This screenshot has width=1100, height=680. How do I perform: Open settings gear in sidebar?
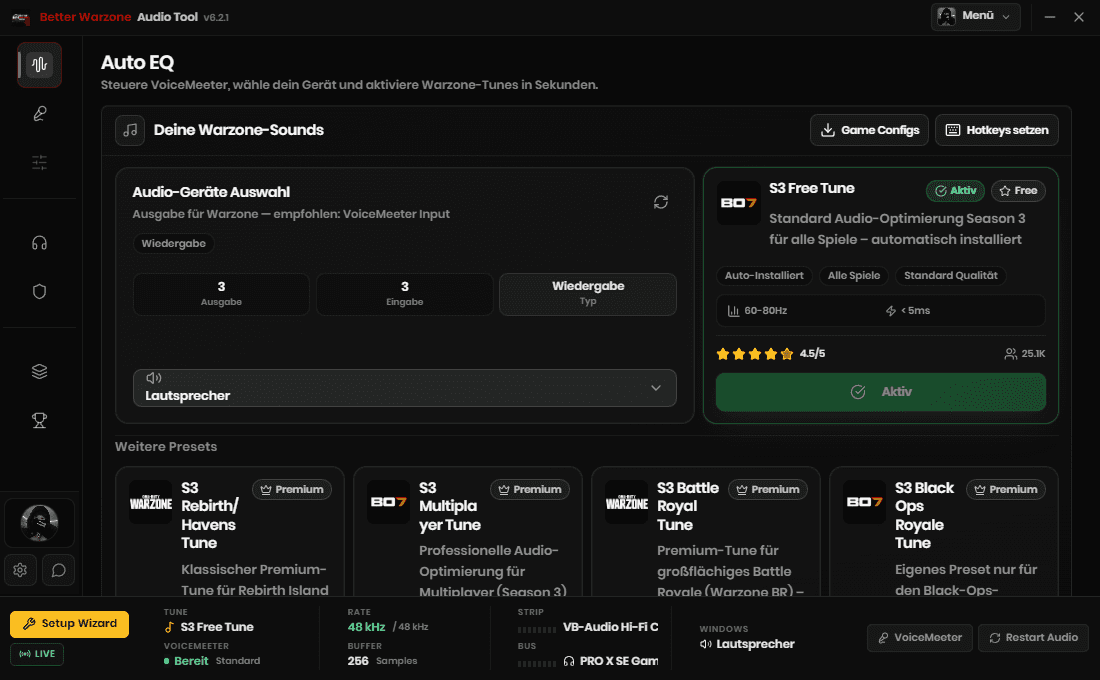pyautogui.click(x=20, y=570)
